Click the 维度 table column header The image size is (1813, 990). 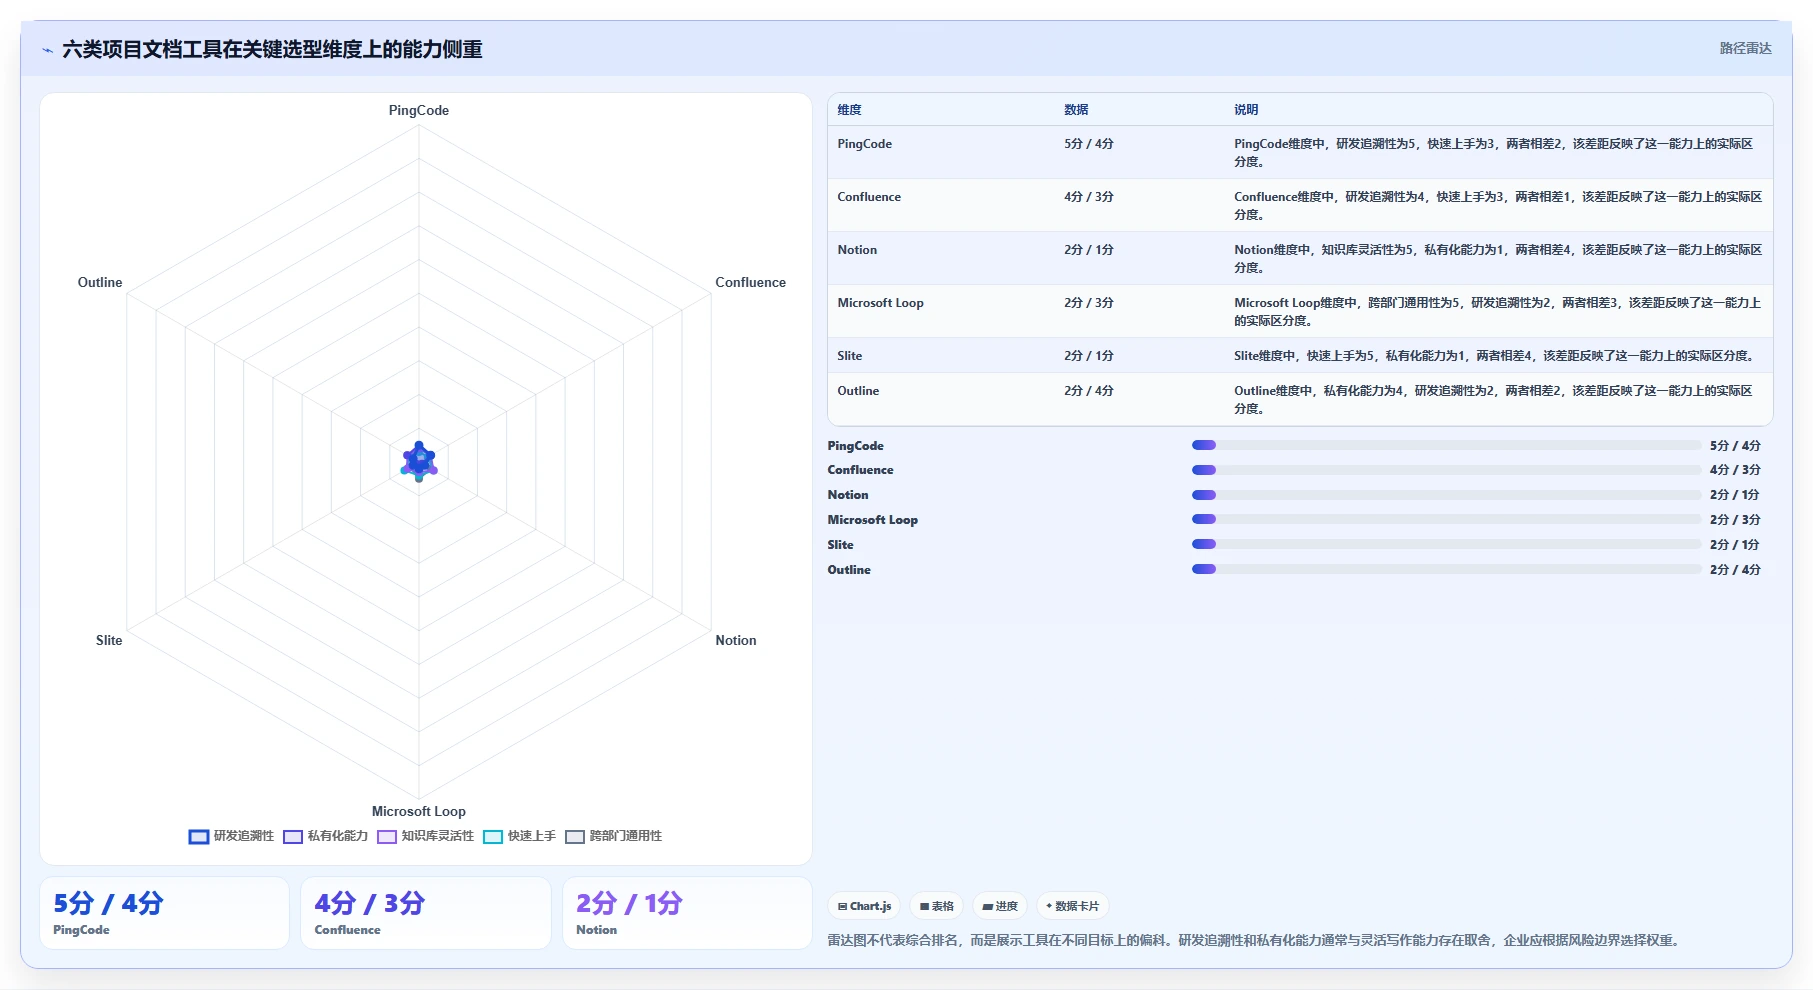[x=849, y=110]
